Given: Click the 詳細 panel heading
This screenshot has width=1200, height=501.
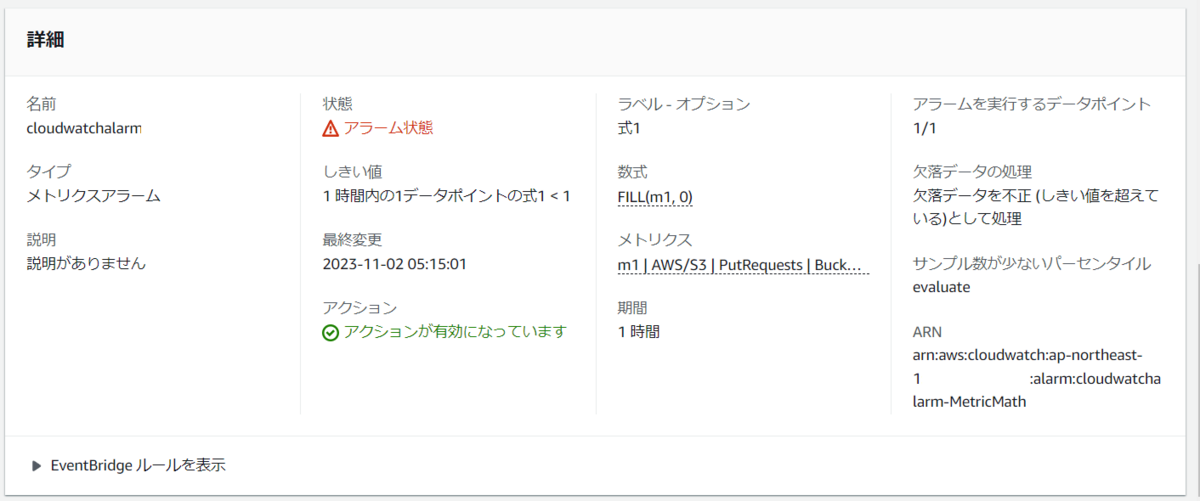Looking at the screenshot, I should [x=46, y=39].
